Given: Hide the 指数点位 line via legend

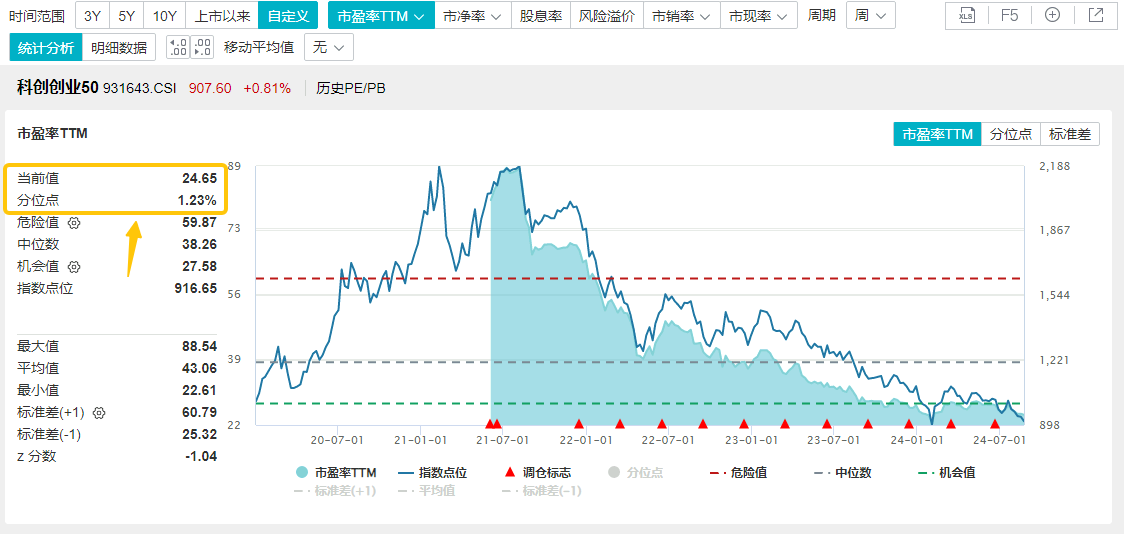Looking at the screenshot, I should pos(432,472).
